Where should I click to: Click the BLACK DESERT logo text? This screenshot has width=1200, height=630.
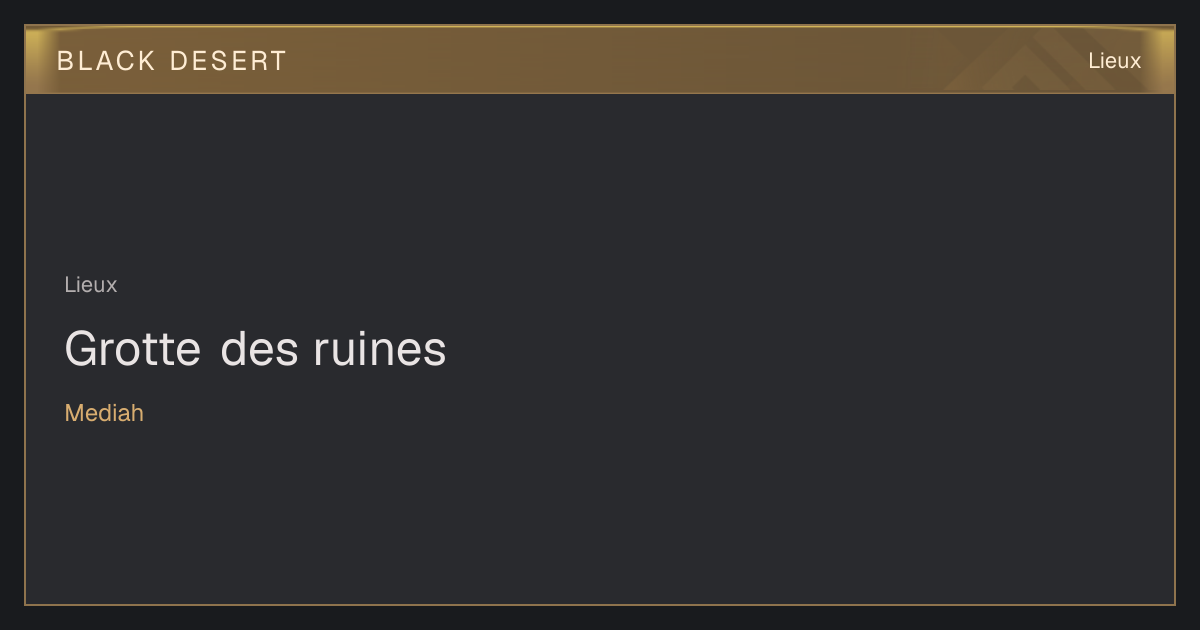coord(172,61)
